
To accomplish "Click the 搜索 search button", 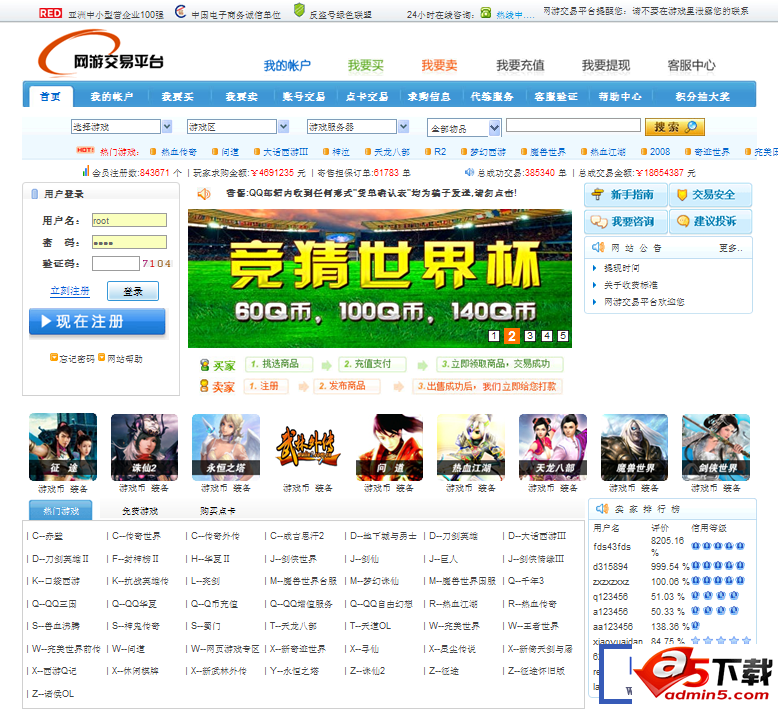I will click(675, 127).
